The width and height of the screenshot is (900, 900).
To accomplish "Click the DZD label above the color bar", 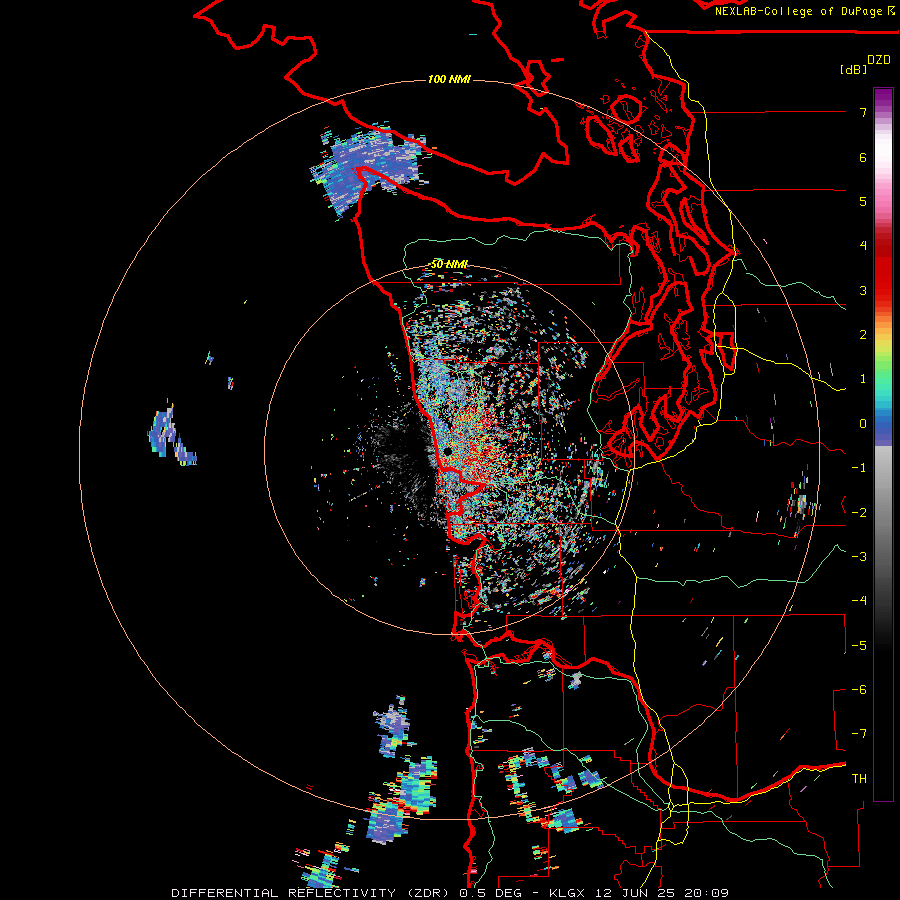I will 879,60.
